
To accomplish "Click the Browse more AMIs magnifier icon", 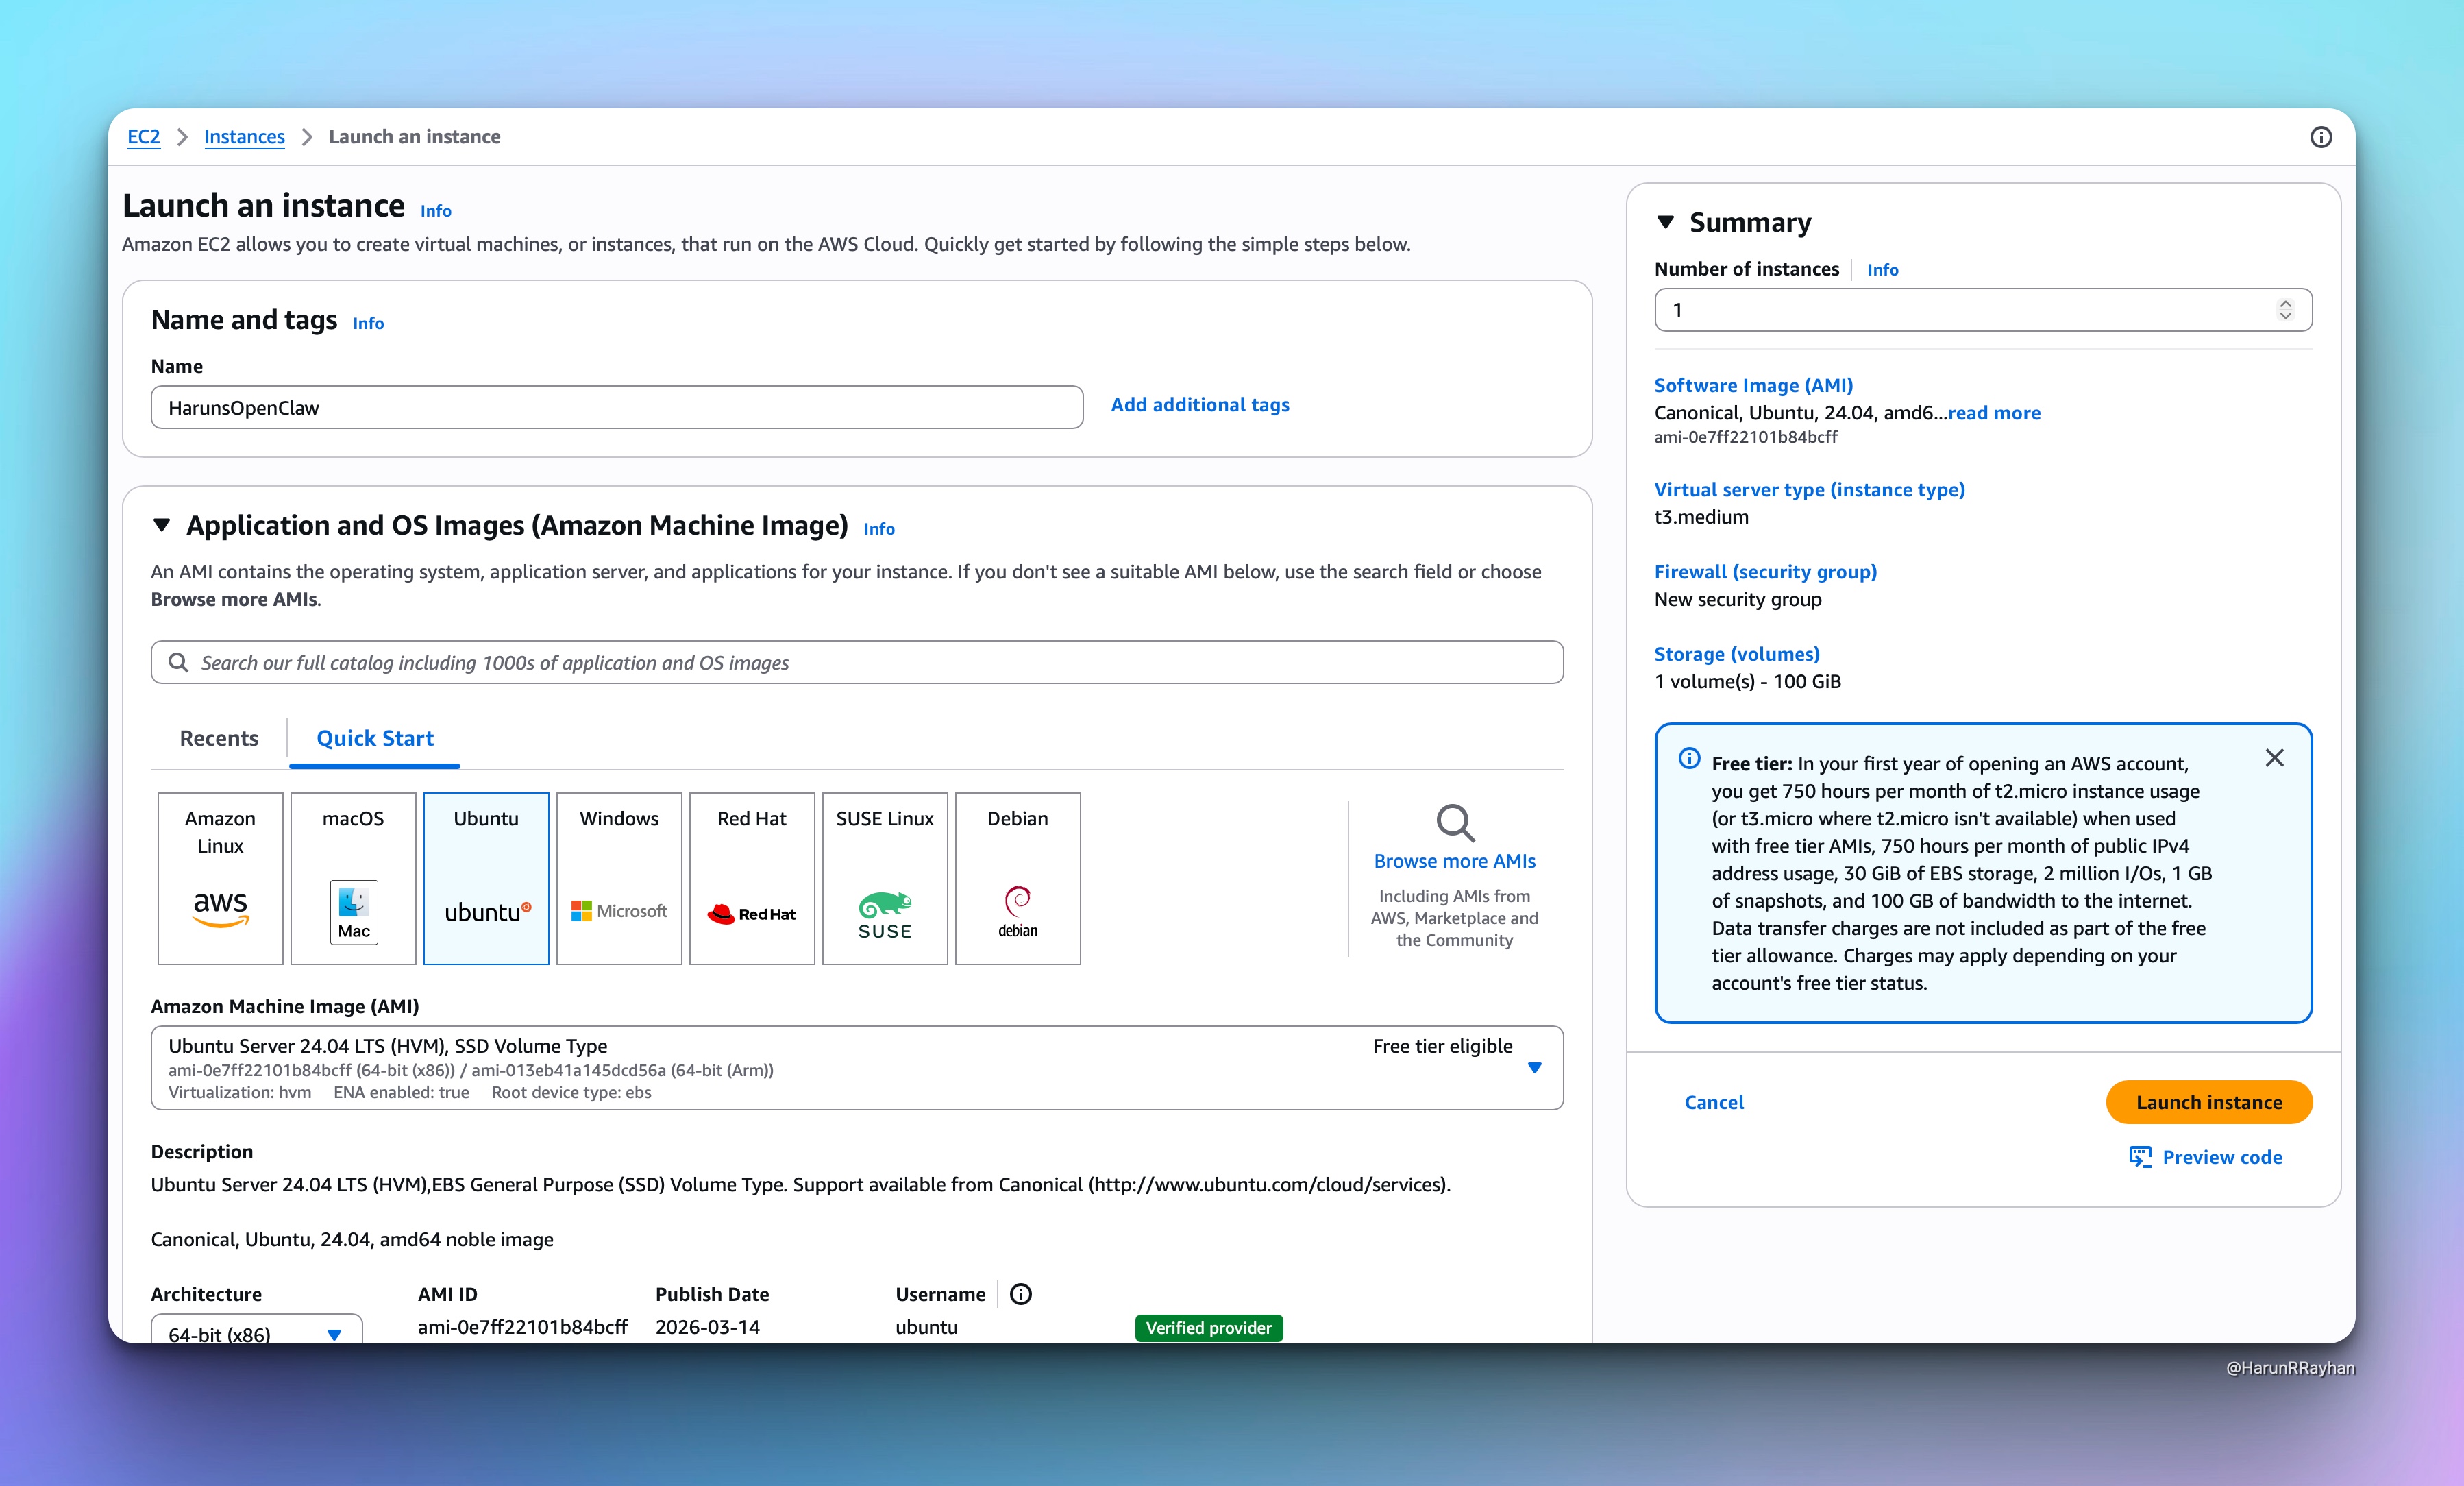I will click(x=1455, y=823).
